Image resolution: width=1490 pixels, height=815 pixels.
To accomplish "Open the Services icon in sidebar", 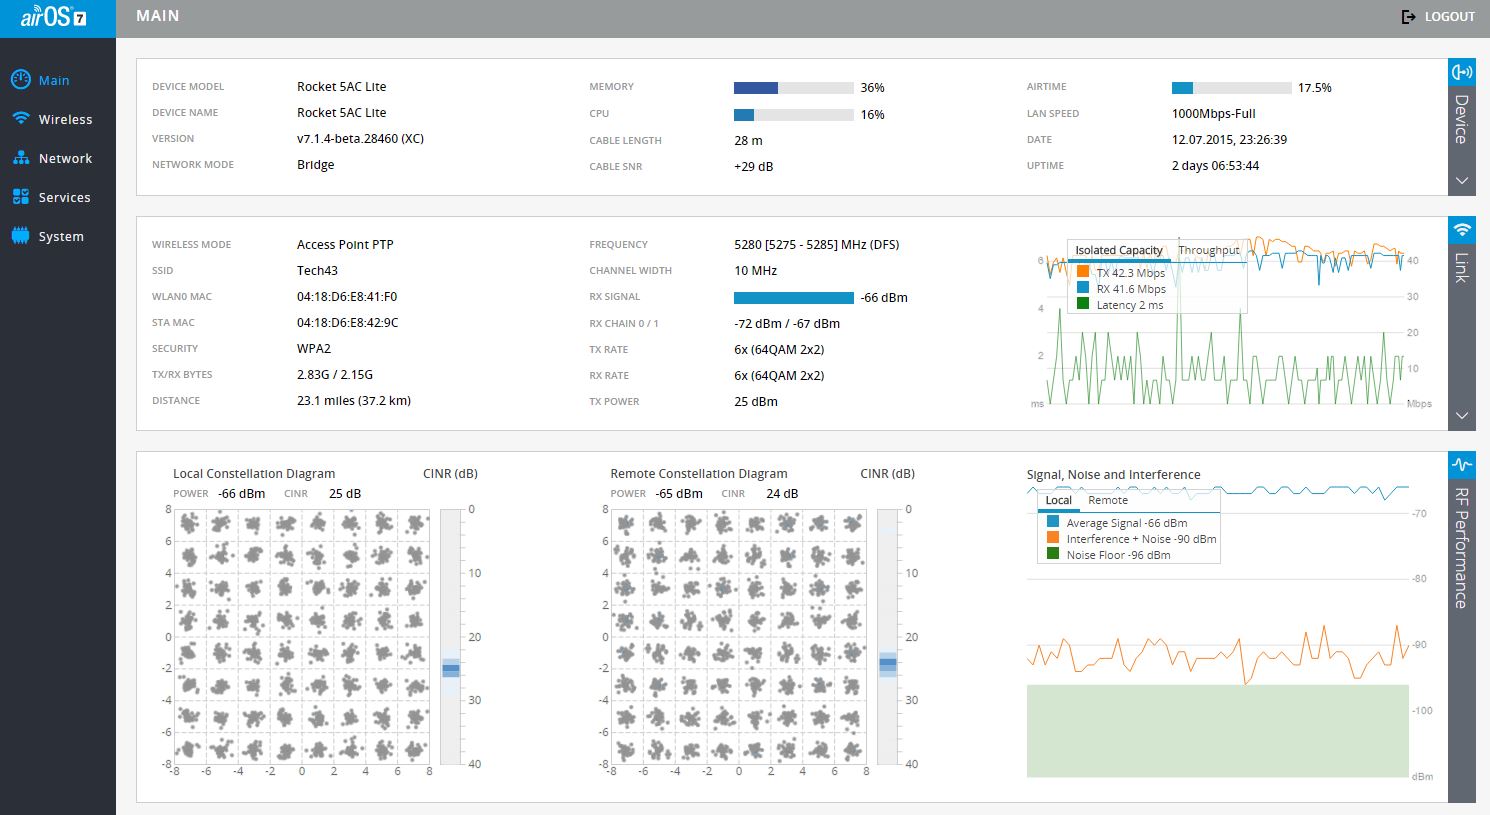I will [21, 197].
